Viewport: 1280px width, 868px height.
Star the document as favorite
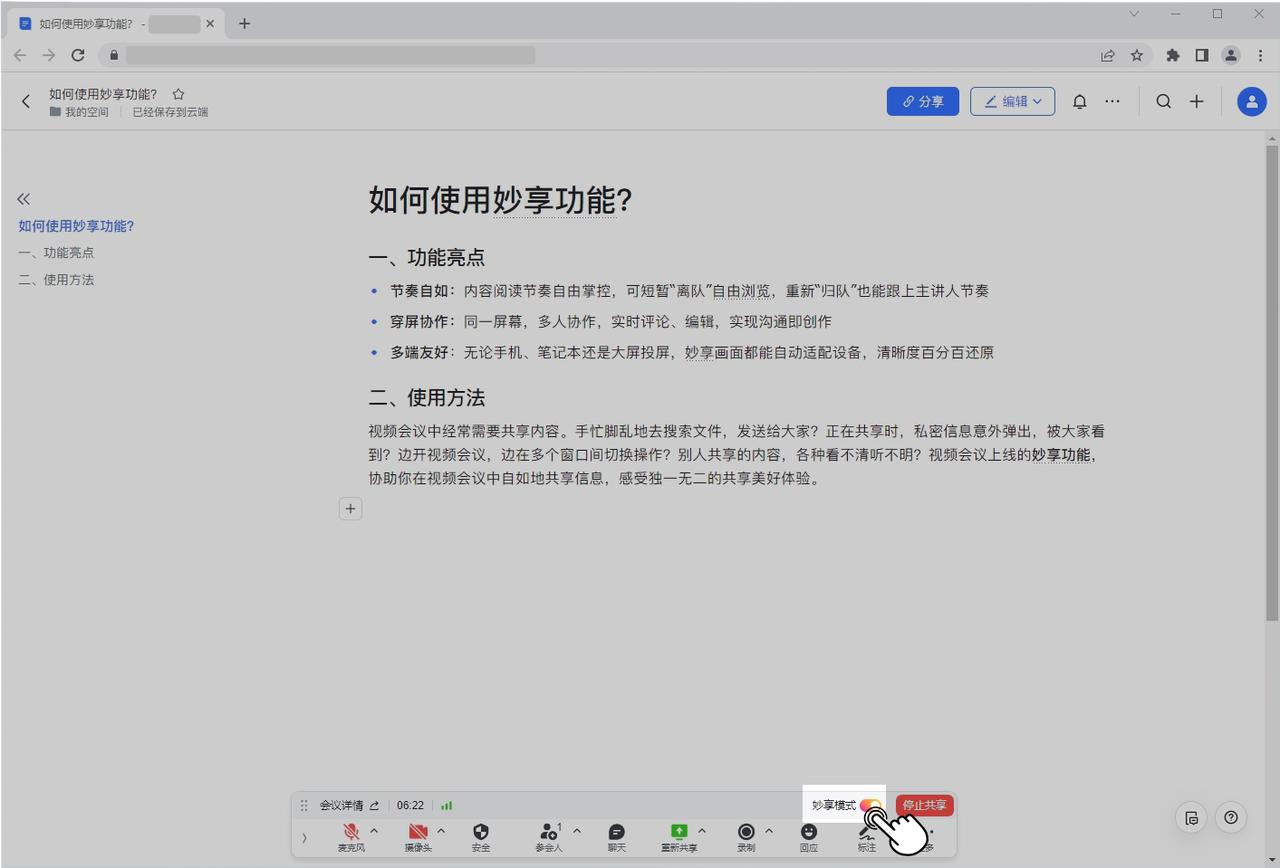pos(177,93)
